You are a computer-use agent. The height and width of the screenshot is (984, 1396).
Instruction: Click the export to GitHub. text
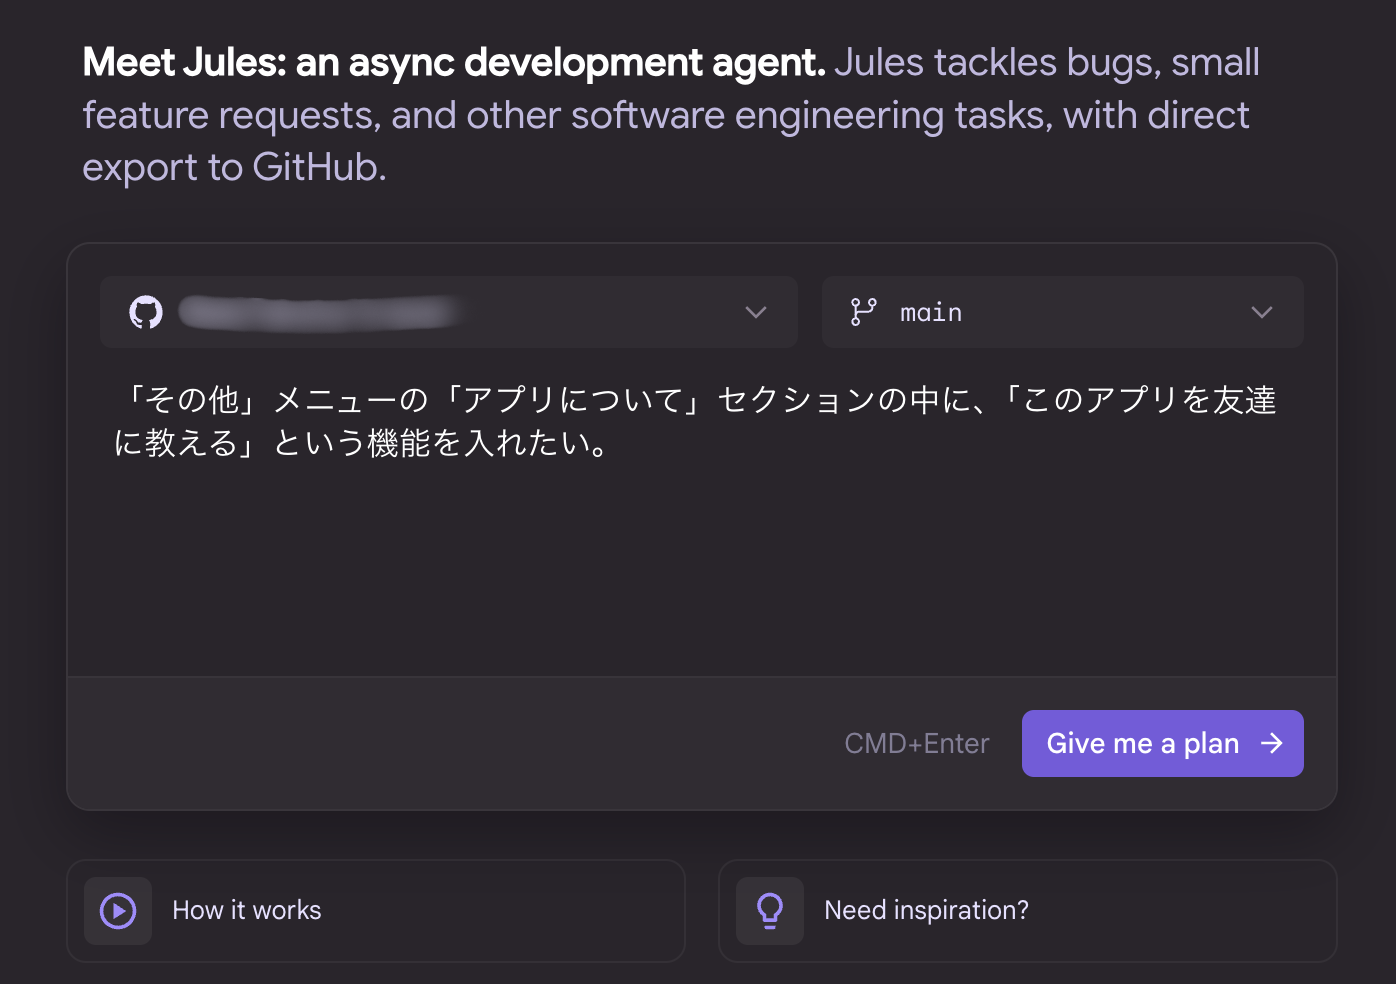click(x=234, y=167)
